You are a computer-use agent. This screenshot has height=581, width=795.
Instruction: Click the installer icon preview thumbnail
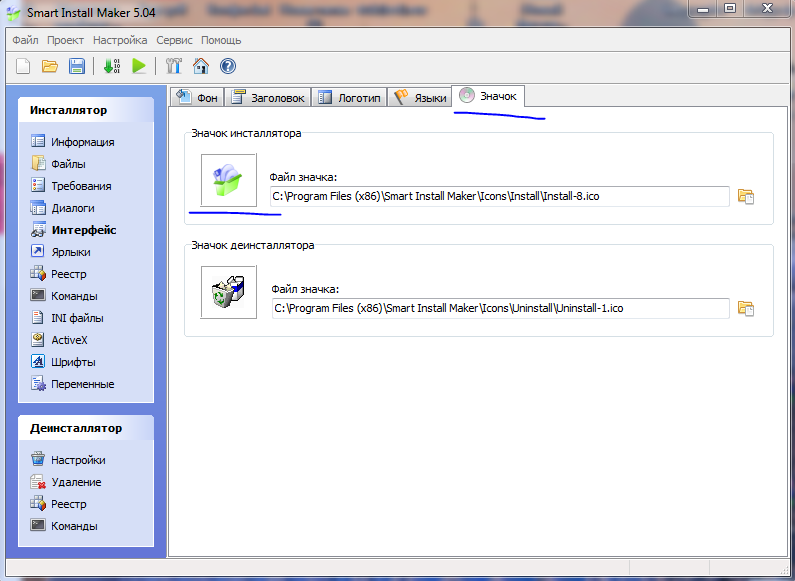pos(229,181)
